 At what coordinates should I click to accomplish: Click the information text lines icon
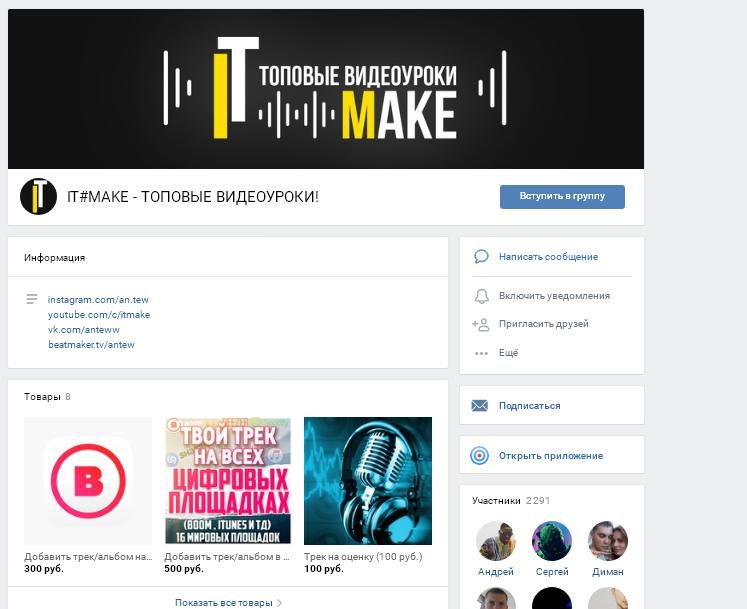[x=31, y=299]
